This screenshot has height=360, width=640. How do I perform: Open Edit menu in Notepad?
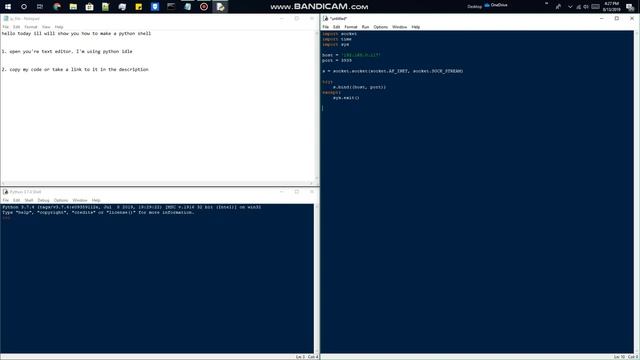click(x=16, y=27)
